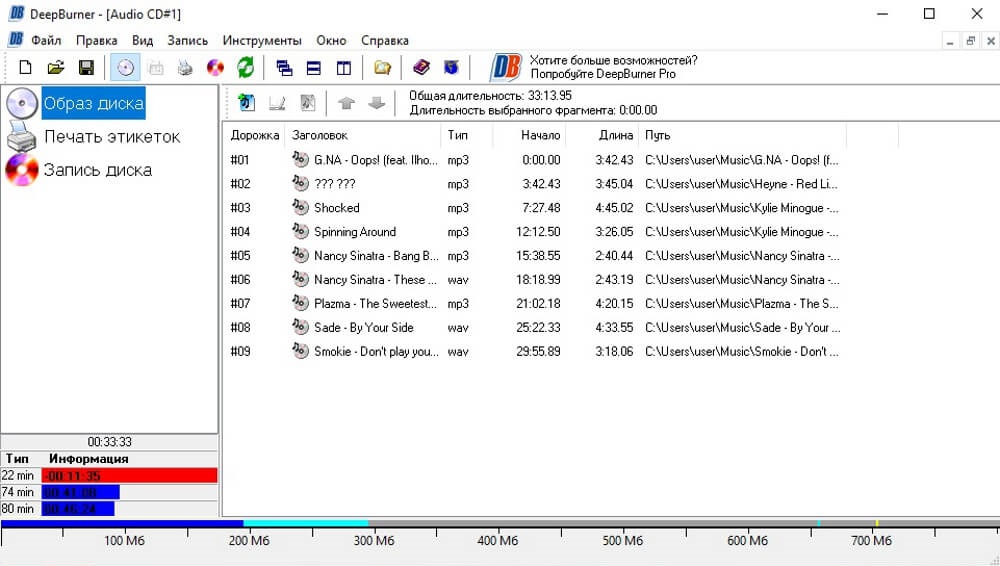The height and width of the screenshot is (566, 1000).
Task: Select the Smokie - Don't play you... track
Action: [534, 351]
